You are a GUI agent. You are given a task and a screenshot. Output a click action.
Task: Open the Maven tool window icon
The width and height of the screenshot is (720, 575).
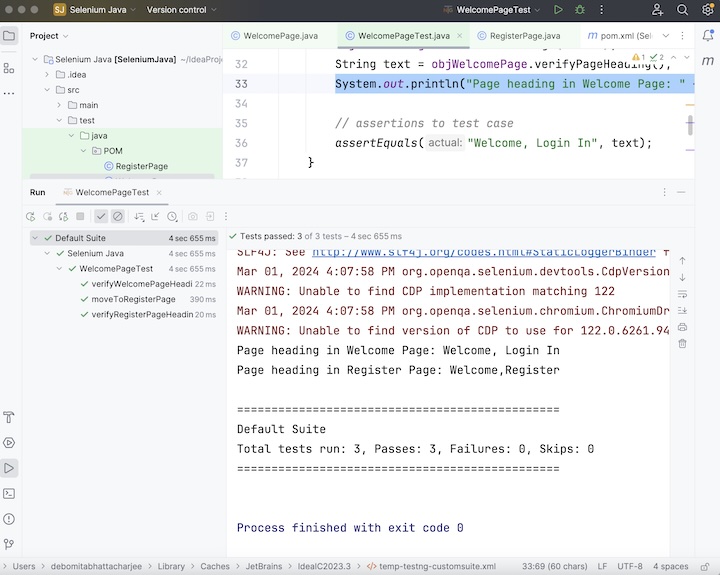708,60
